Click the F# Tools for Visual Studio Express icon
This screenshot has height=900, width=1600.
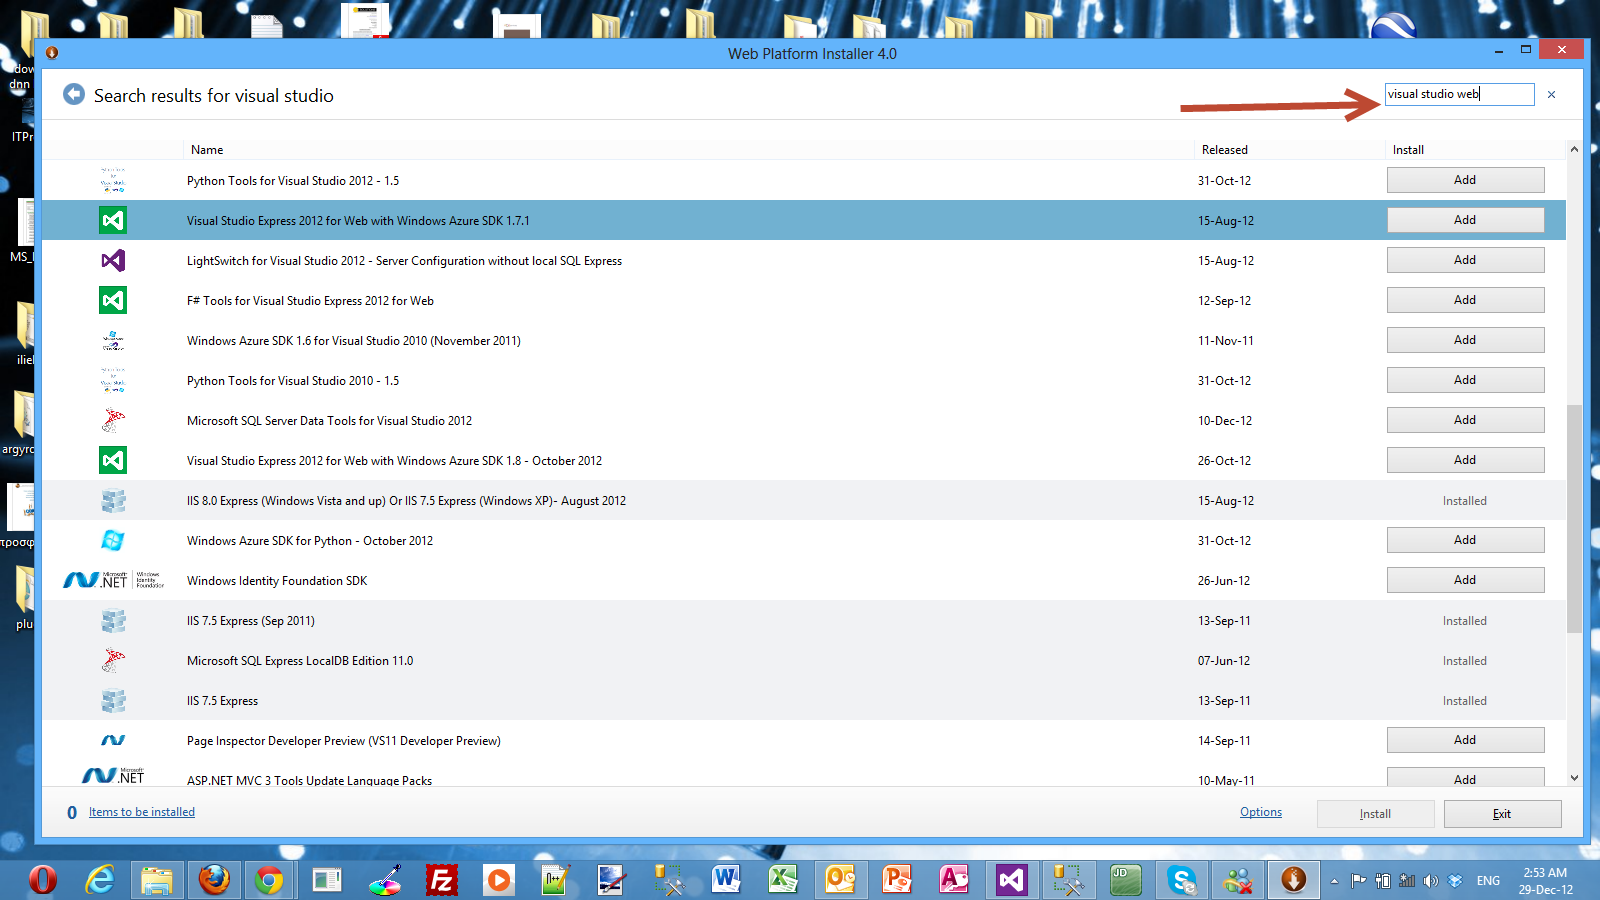tap(113, 300)
